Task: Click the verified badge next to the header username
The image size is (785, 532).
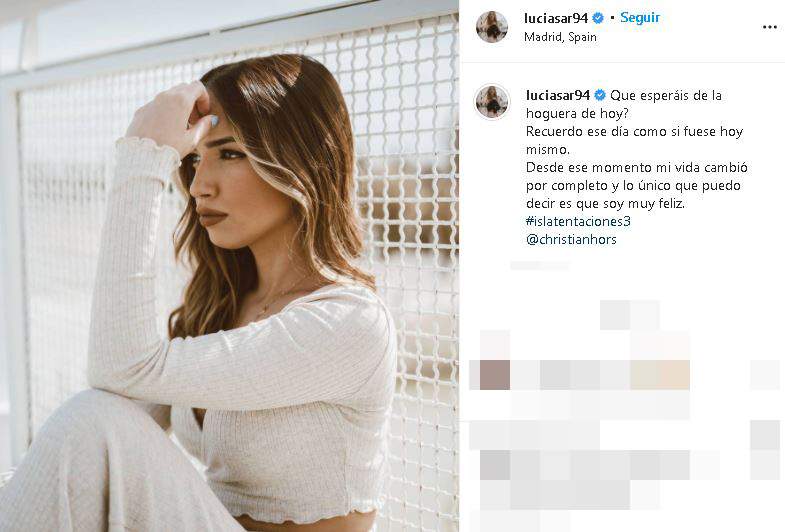Action: tap(598, 18)
